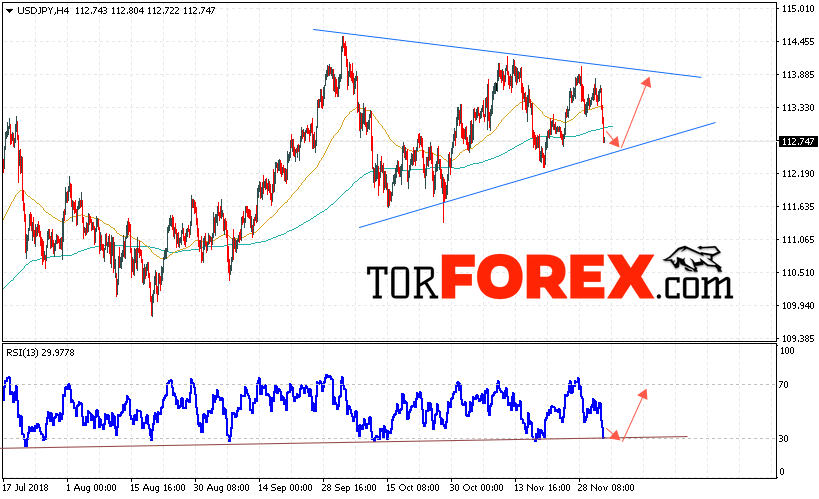Click the USDJPY,H4 symbol title
This screenshot has height=499, width=819.
tap(43, 10)
